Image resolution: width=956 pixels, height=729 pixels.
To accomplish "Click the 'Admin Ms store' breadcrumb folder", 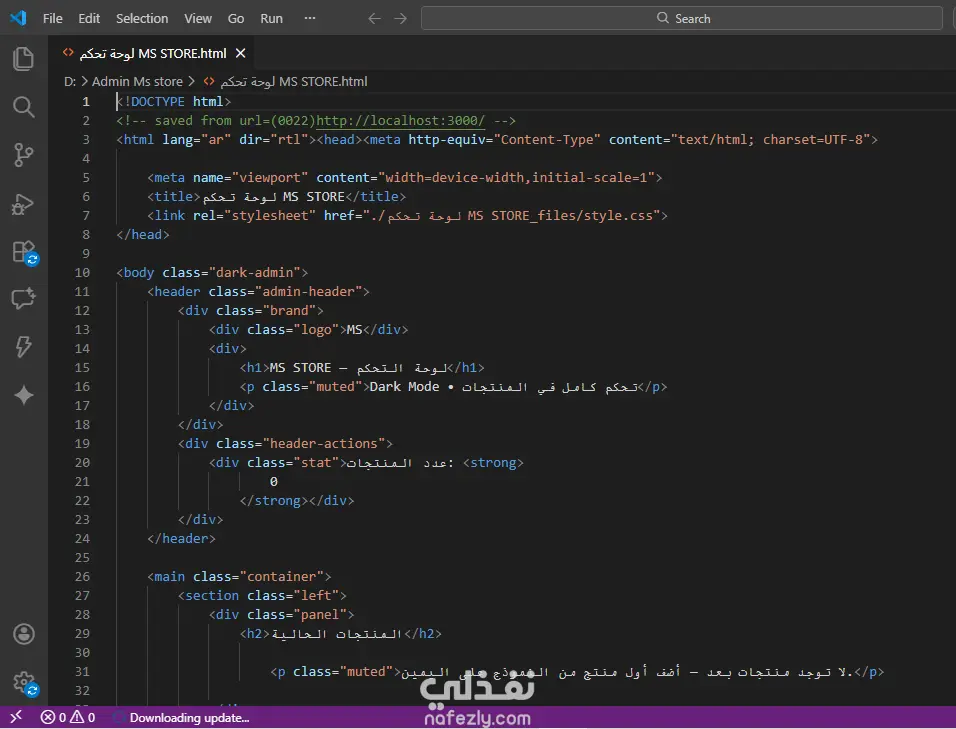I will tap(137, 82).
